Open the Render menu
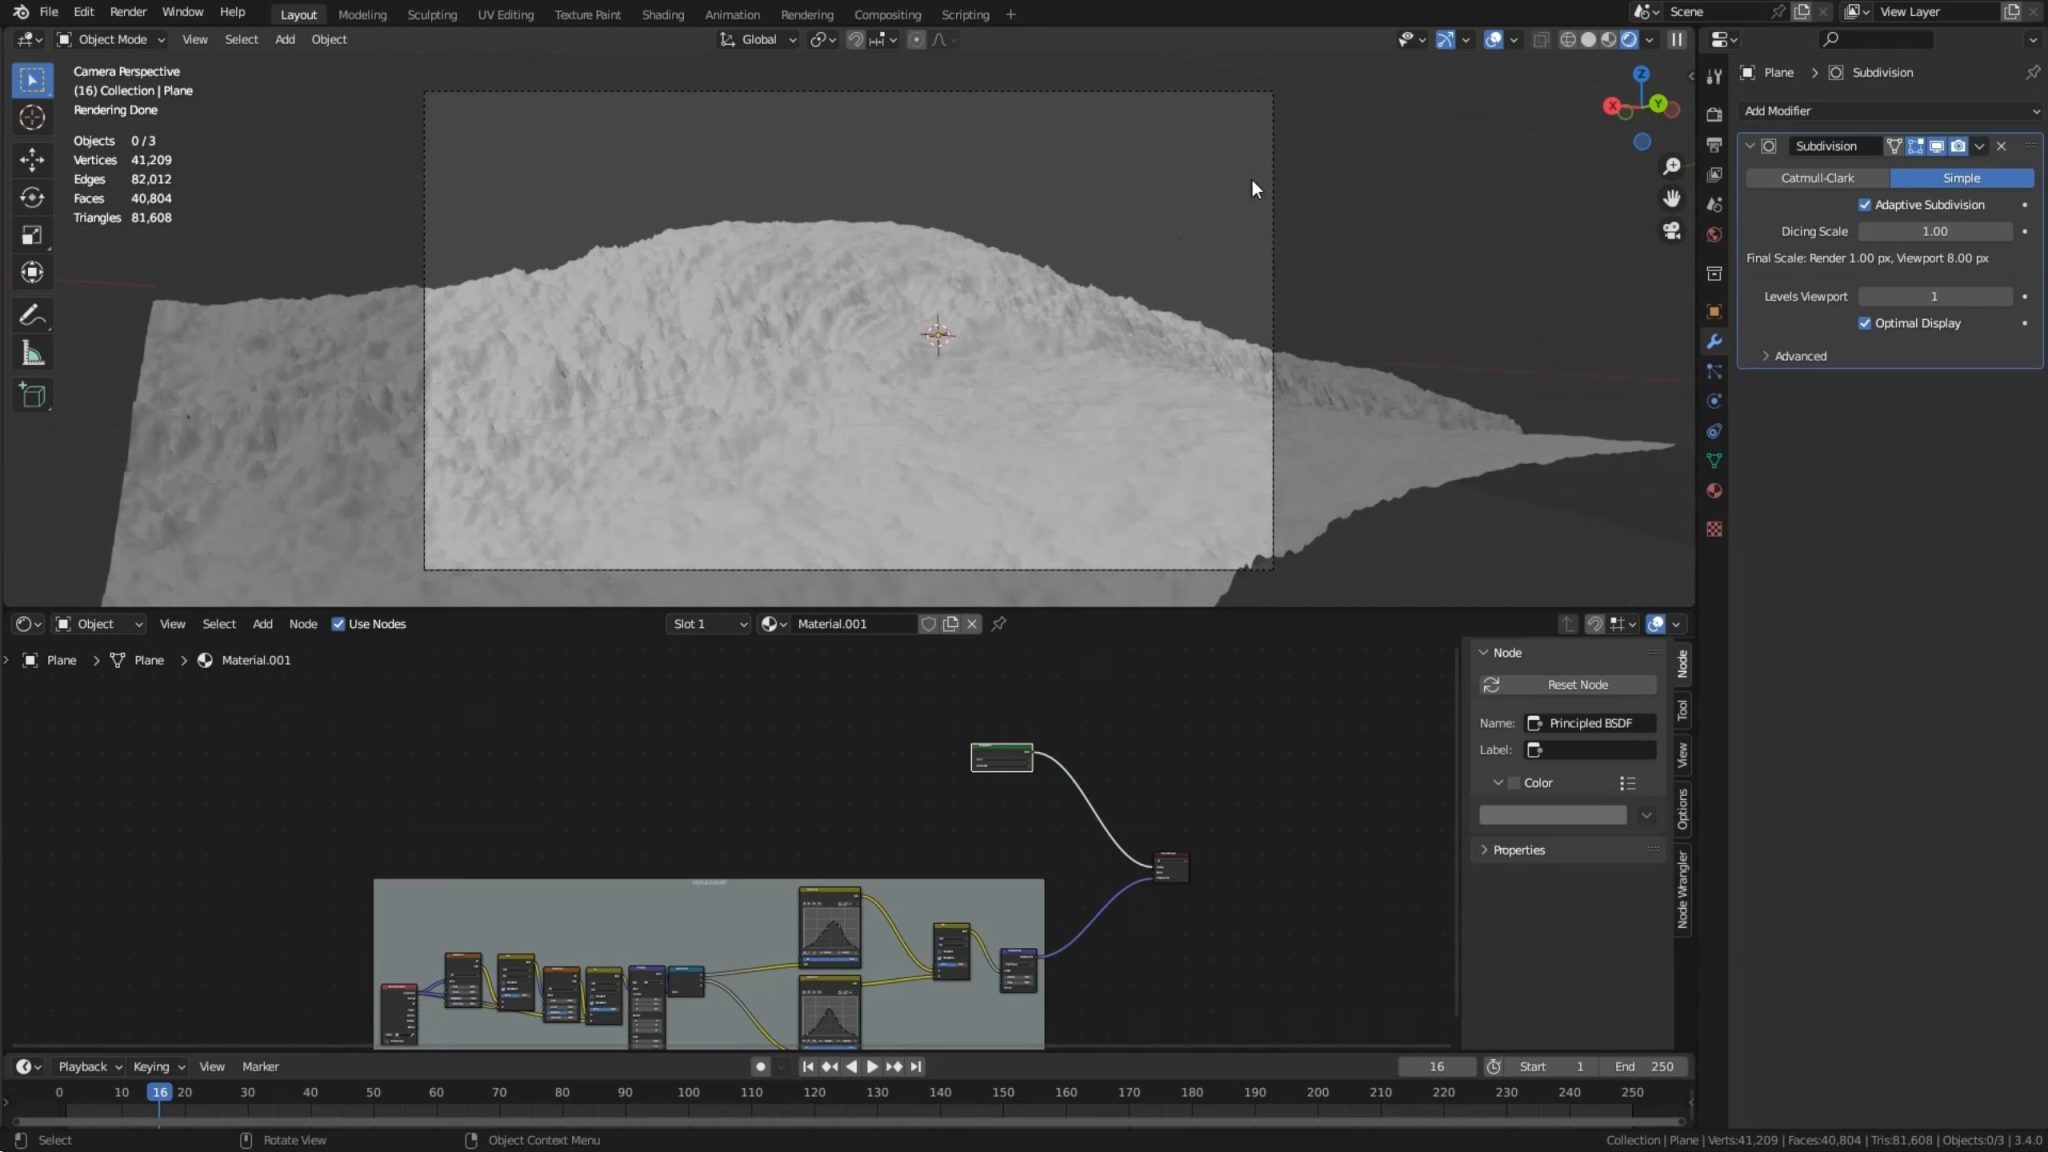2048x1152 pixels. click(128, 11)
